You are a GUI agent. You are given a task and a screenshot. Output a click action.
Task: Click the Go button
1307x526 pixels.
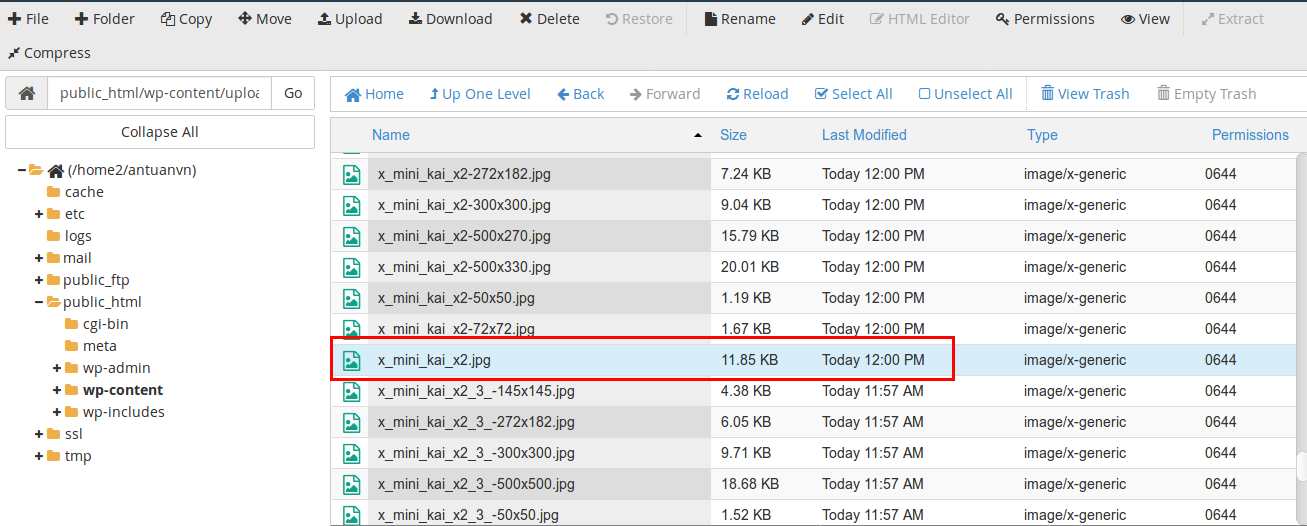tap(293, 93)
